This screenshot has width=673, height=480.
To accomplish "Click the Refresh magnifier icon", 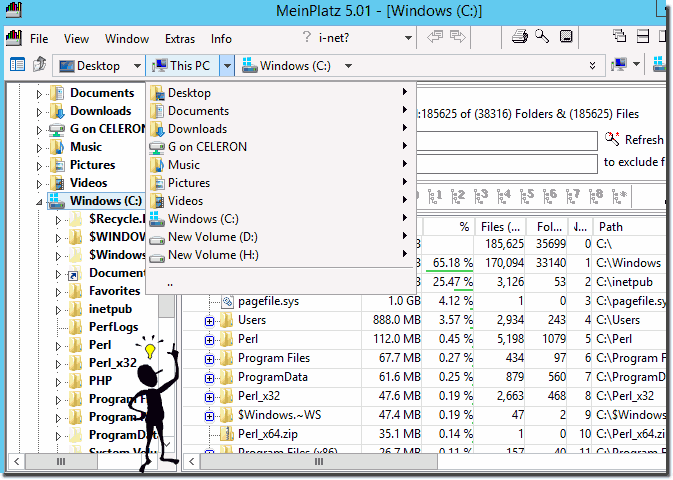I will (x=613, y=139).
